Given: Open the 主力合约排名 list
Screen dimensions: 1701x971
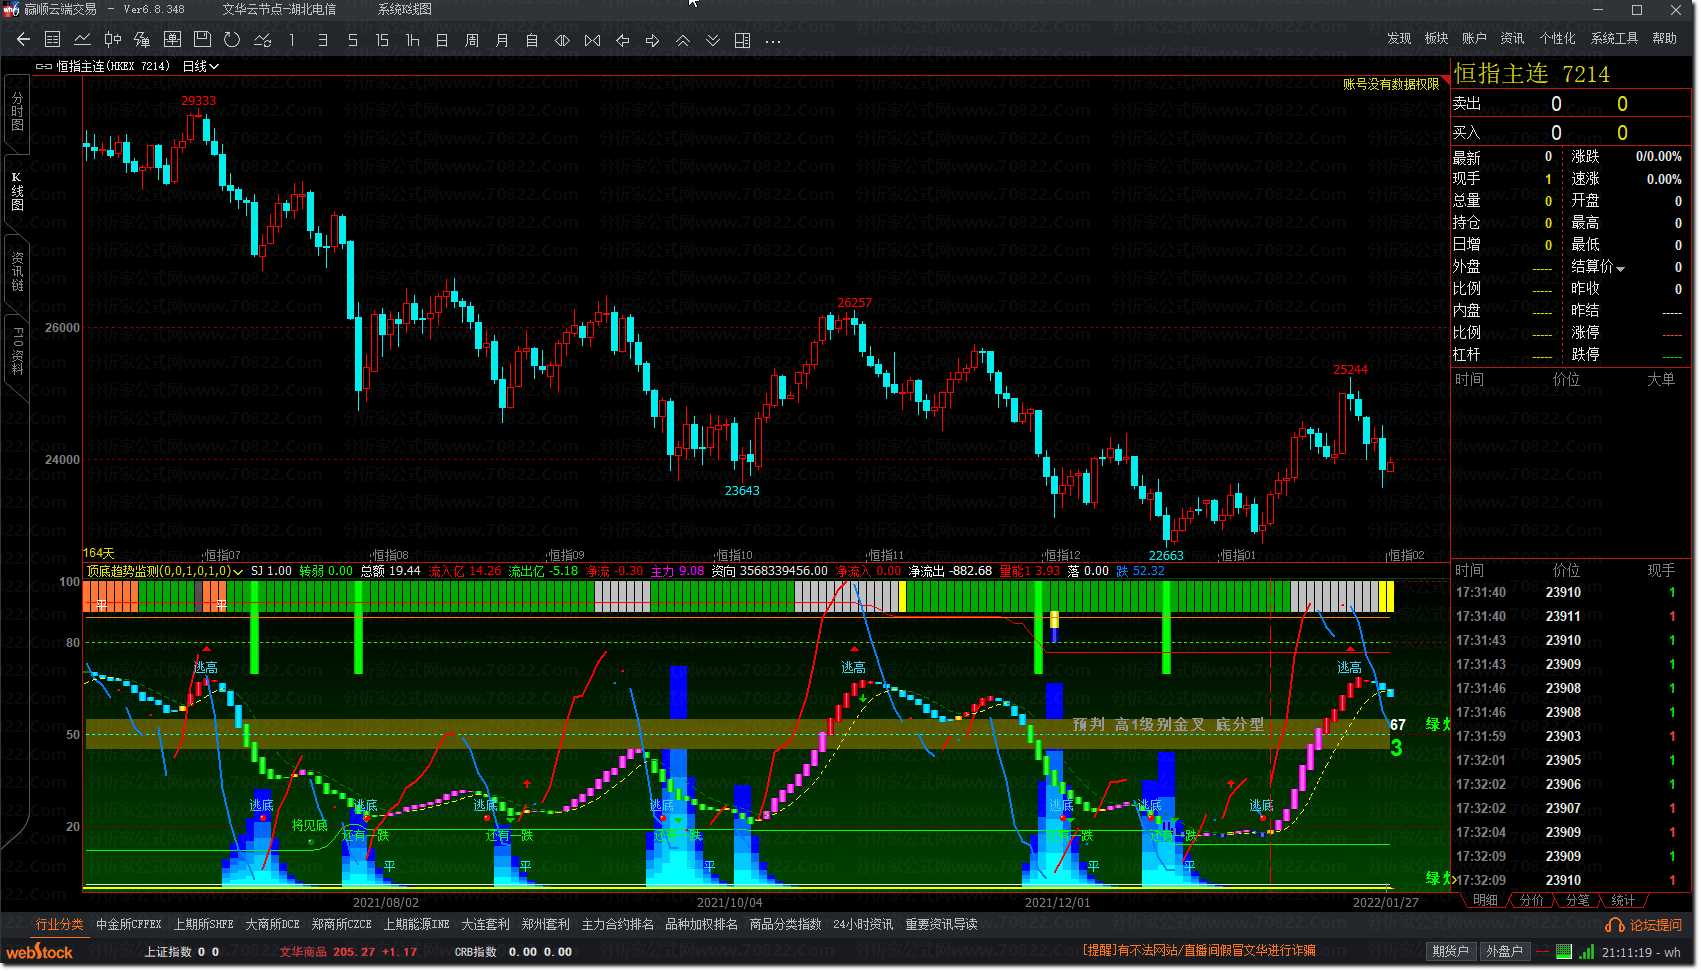Looking at the screenshot, I should [x=617, y=924].
